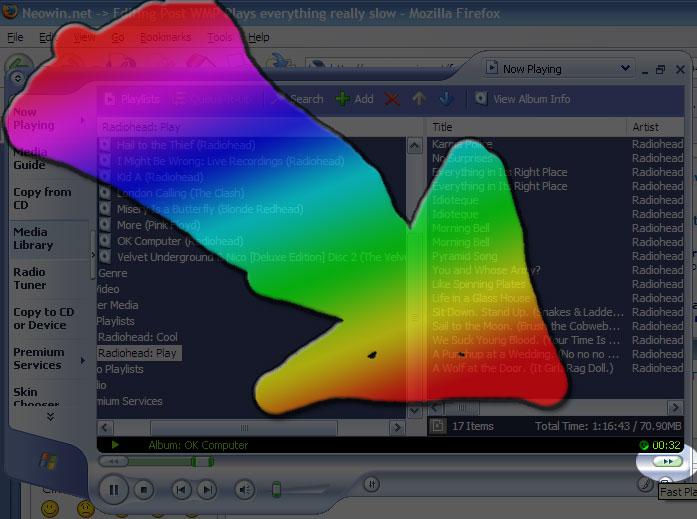Select the You and Whose Army? track
The height and width of the screenshot is (519, 697).
click(x=486, y=270)
